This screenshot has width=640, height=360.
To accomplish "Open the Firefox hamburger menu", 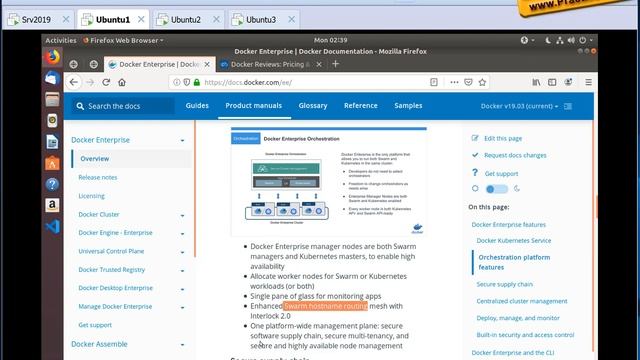I will click(x=589, y=82).
